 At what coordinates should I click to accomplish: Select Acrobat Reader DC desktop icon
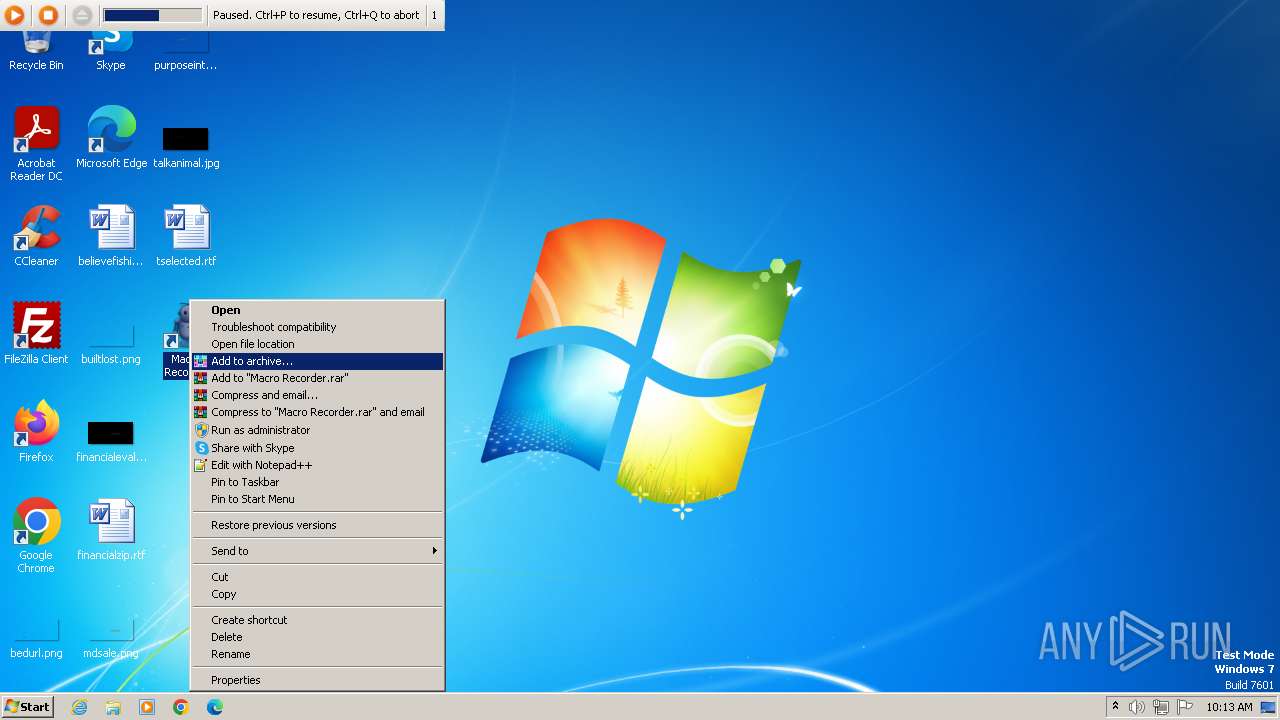pyautogui.click(x=36, y=144)
